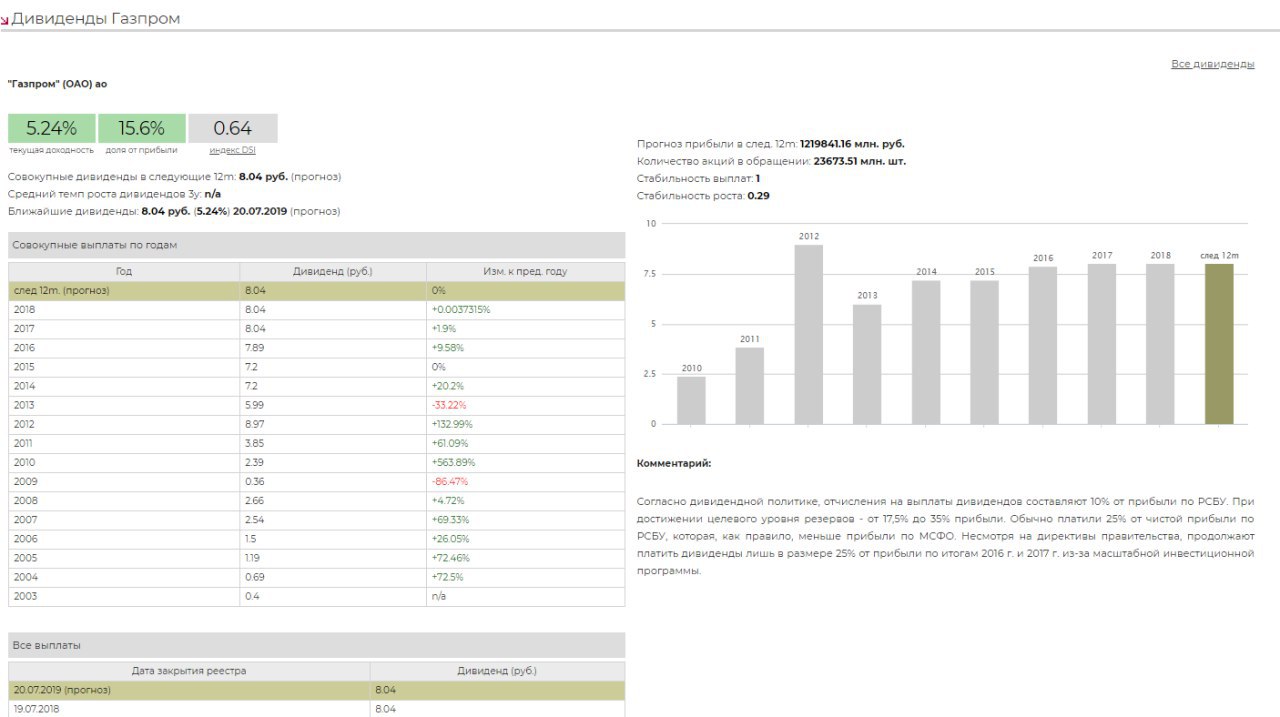
Task: Click the 2010 bar in the chart
Action: (691, 400)
